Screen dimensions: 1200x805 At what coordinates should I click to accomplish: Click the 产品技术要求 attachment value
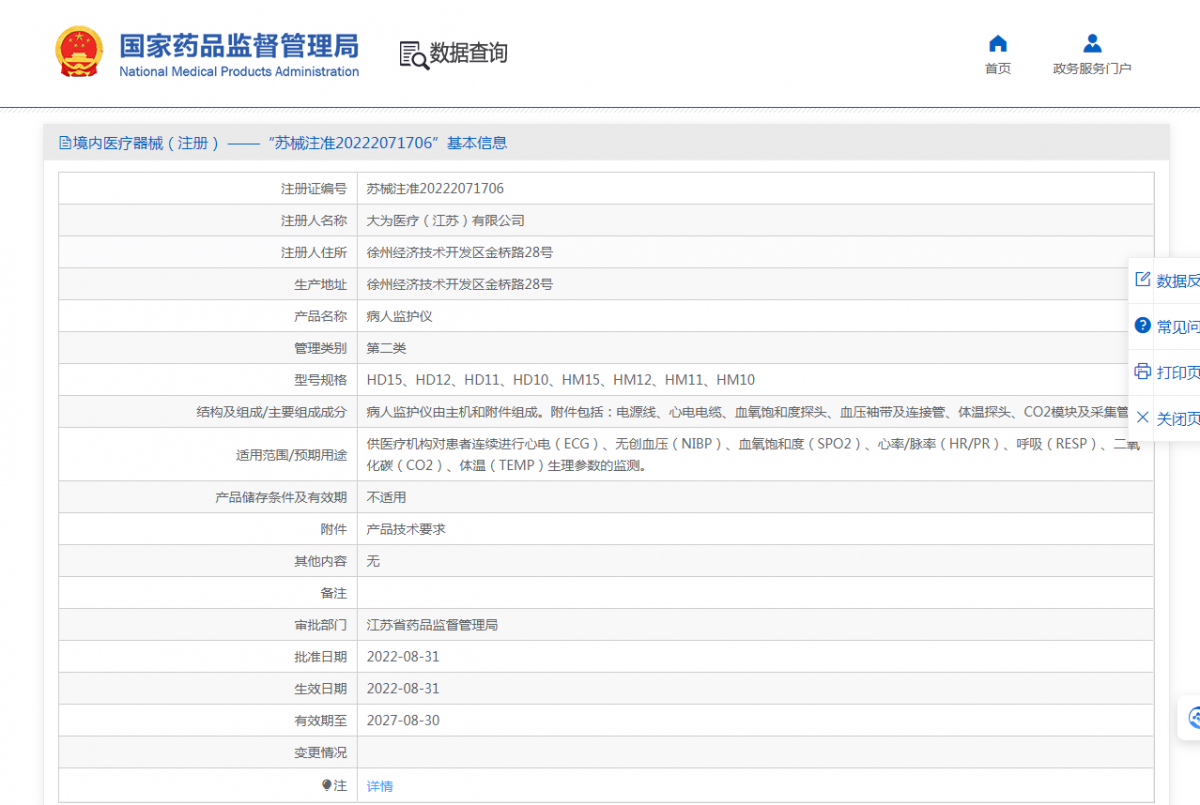tap(406, 529)
